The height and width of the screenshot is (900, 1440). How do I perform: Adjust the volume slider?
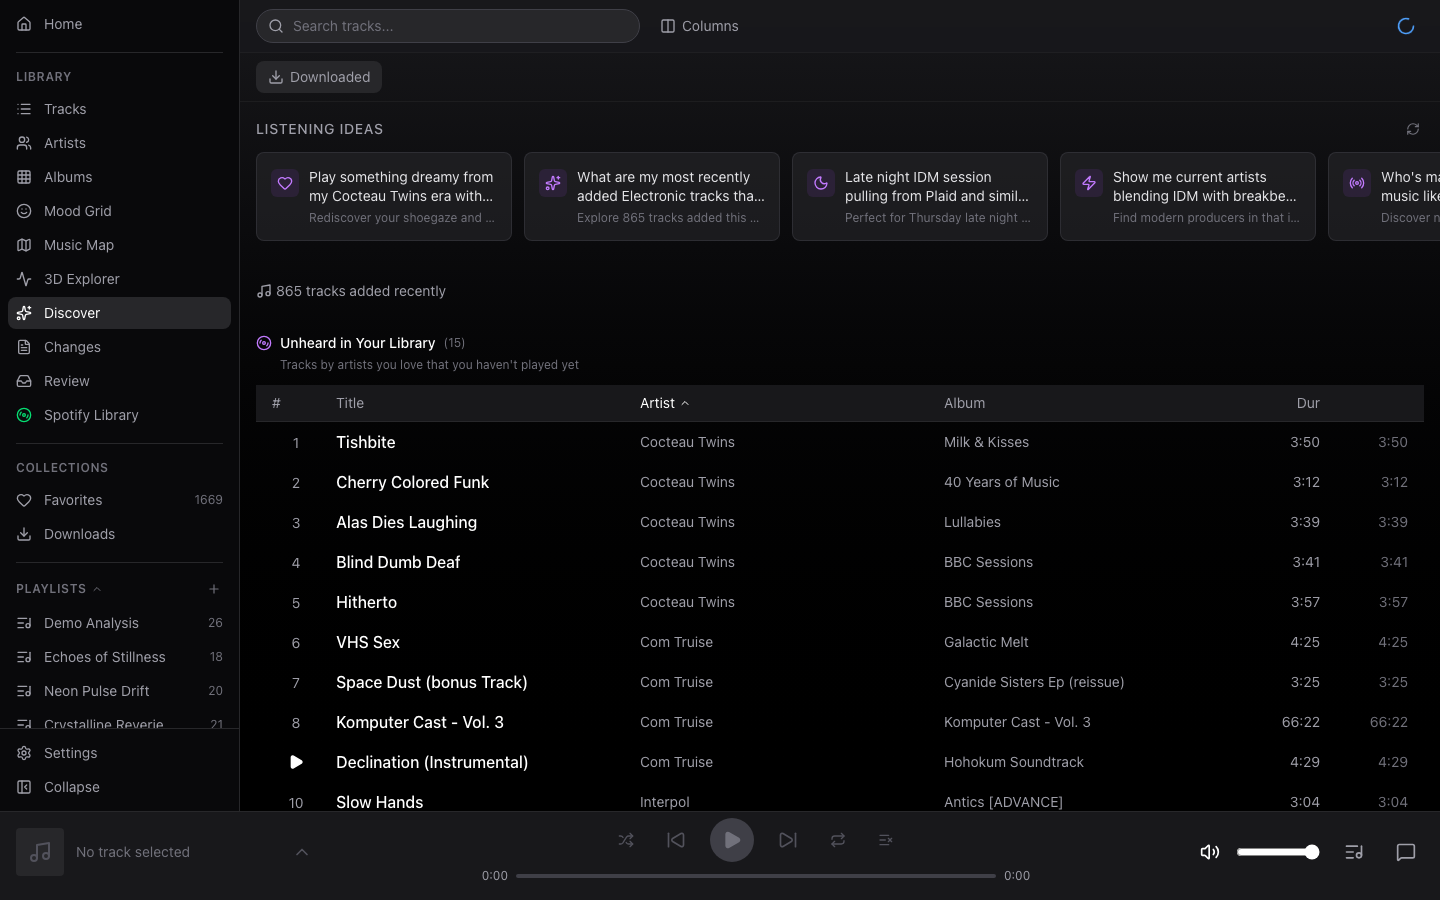tap(1277, 852)
